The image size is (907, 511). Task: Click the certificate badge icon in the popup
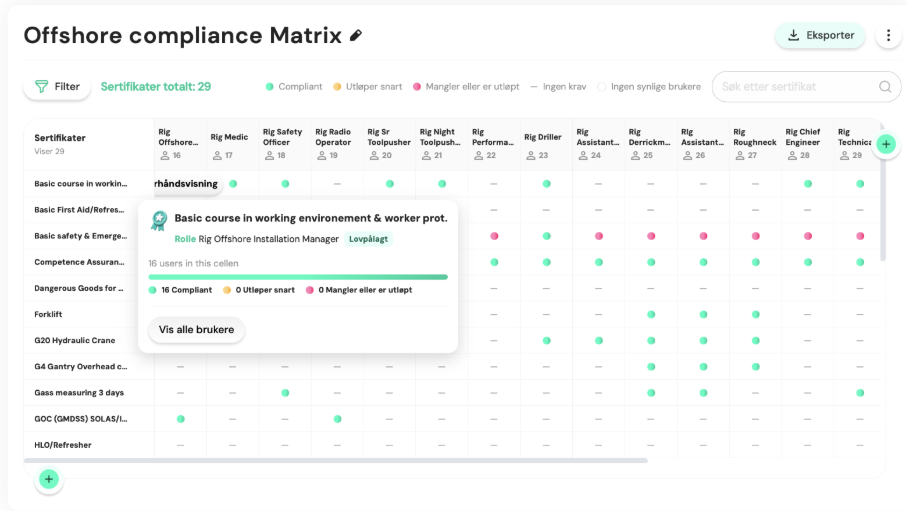[159, 220]
